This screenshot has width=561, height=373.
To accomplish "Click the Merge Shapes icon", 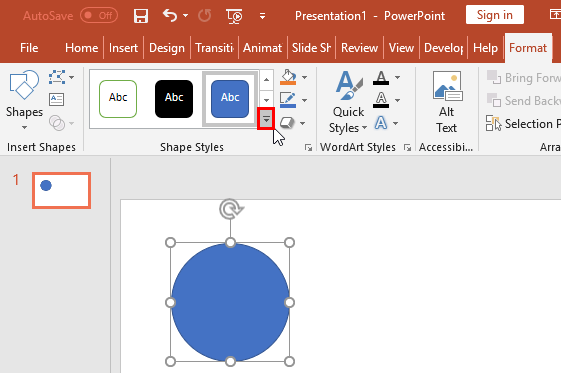I will (57, 123).
